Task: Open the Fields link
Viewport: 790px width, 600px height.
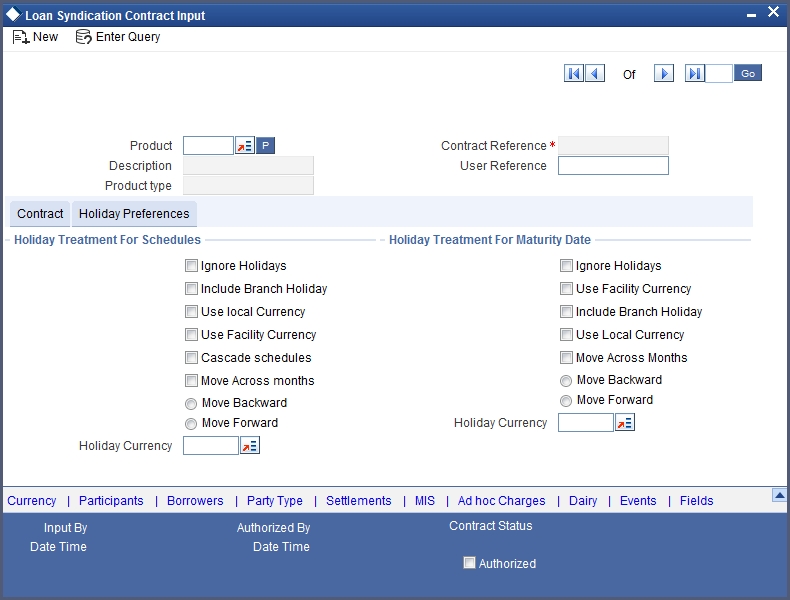Action: (x=696, y=501)
